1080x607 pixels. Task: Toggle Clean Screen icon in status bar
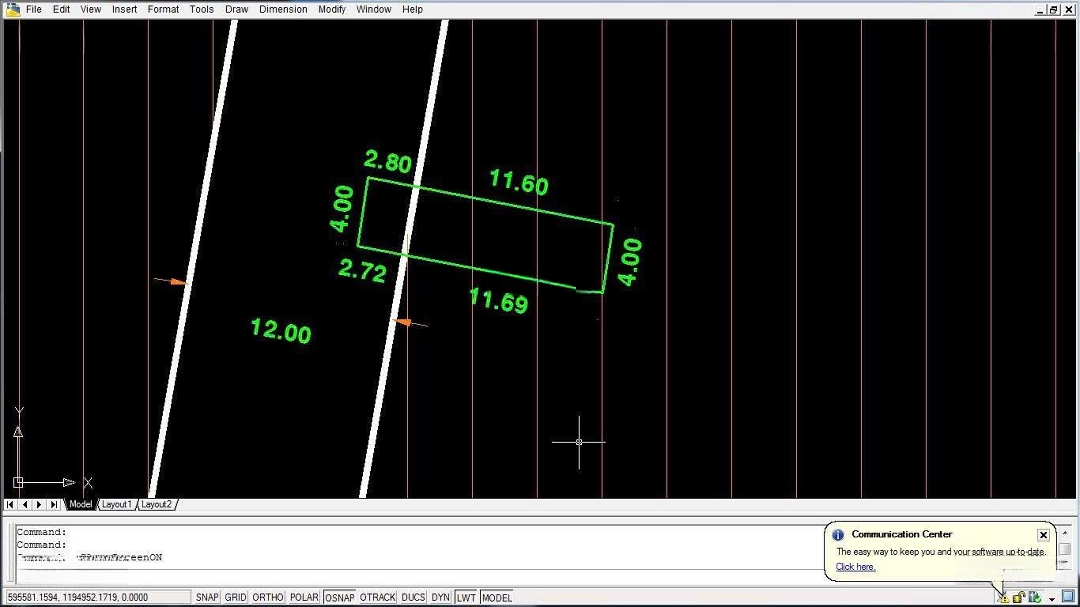1068,597
